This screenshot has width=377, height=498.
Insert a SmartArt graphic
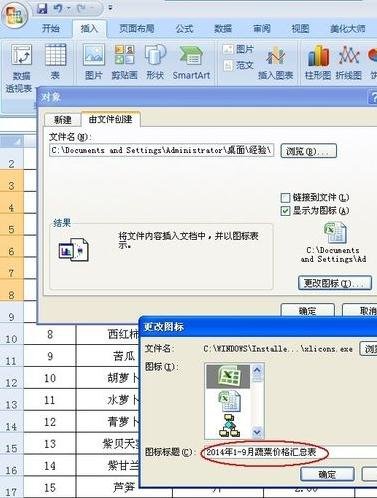[191, 62]
